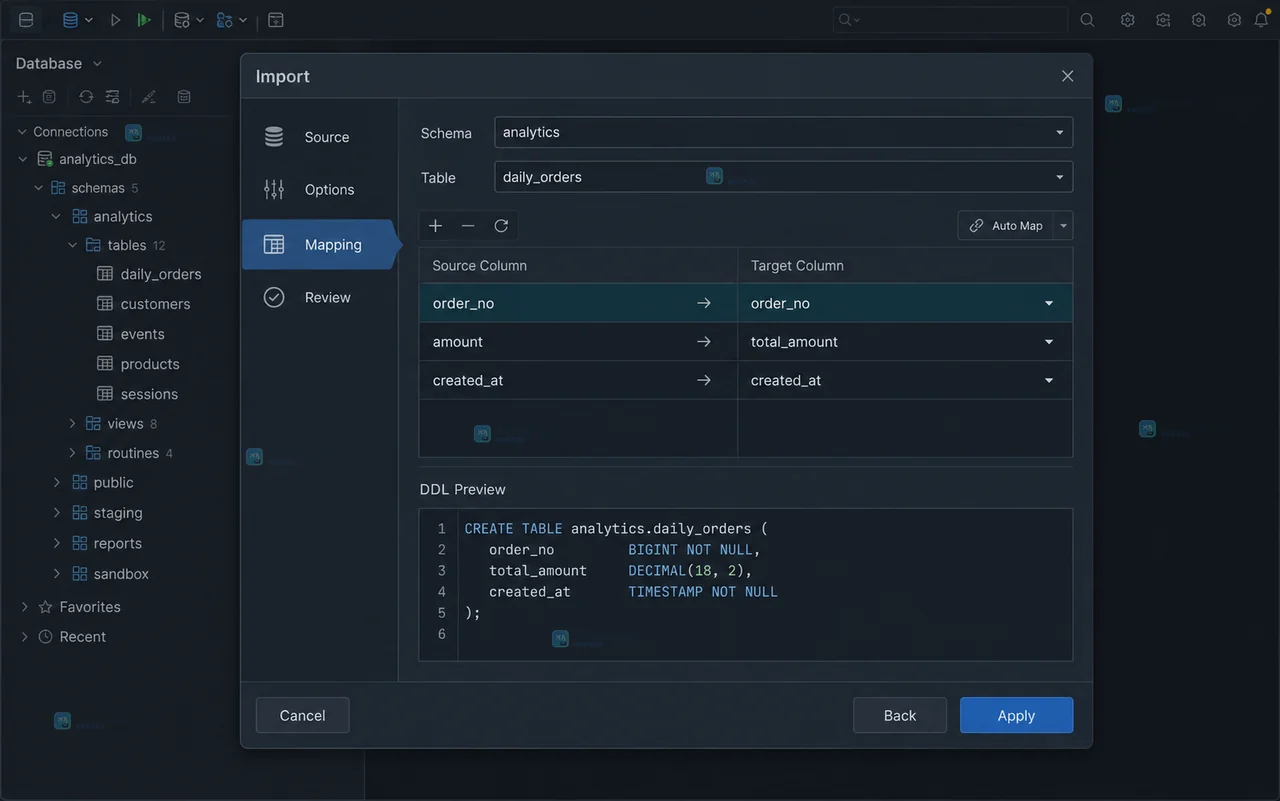This screenshot has height=801, width=1280.
Task: Remove a mapping row with the minus icon
Action: click(x=468, y=226)
